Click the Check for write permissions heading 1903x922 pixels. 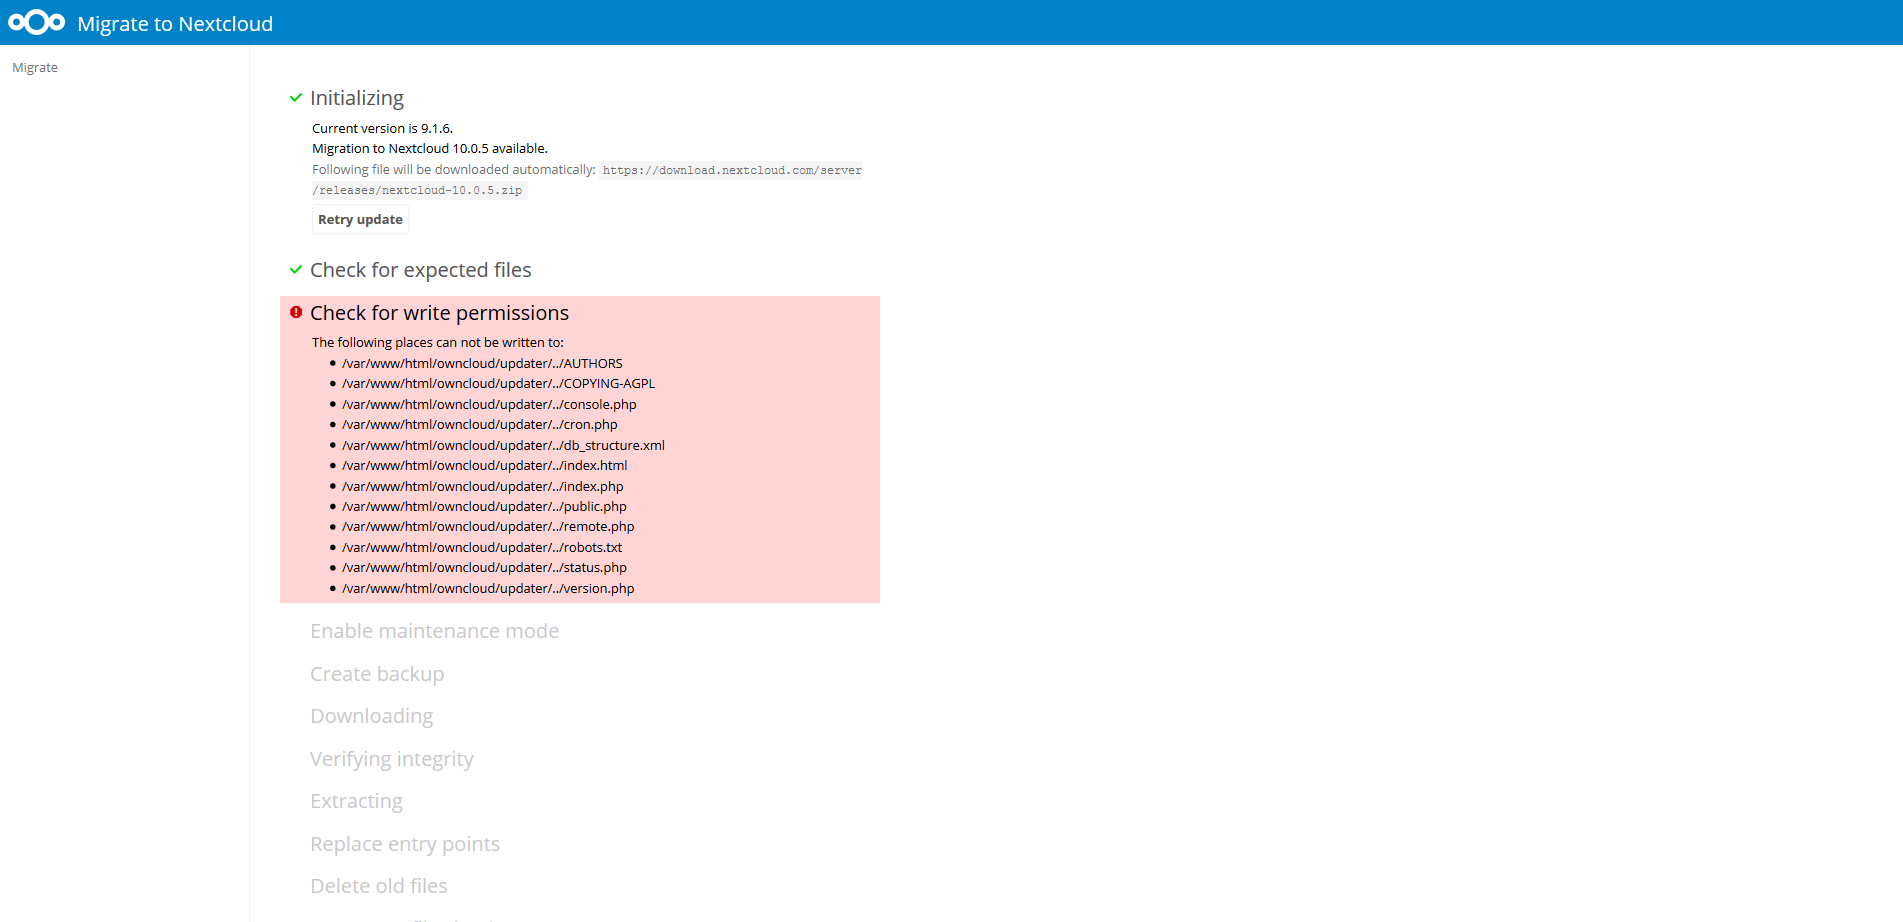[x=439, y=313]
